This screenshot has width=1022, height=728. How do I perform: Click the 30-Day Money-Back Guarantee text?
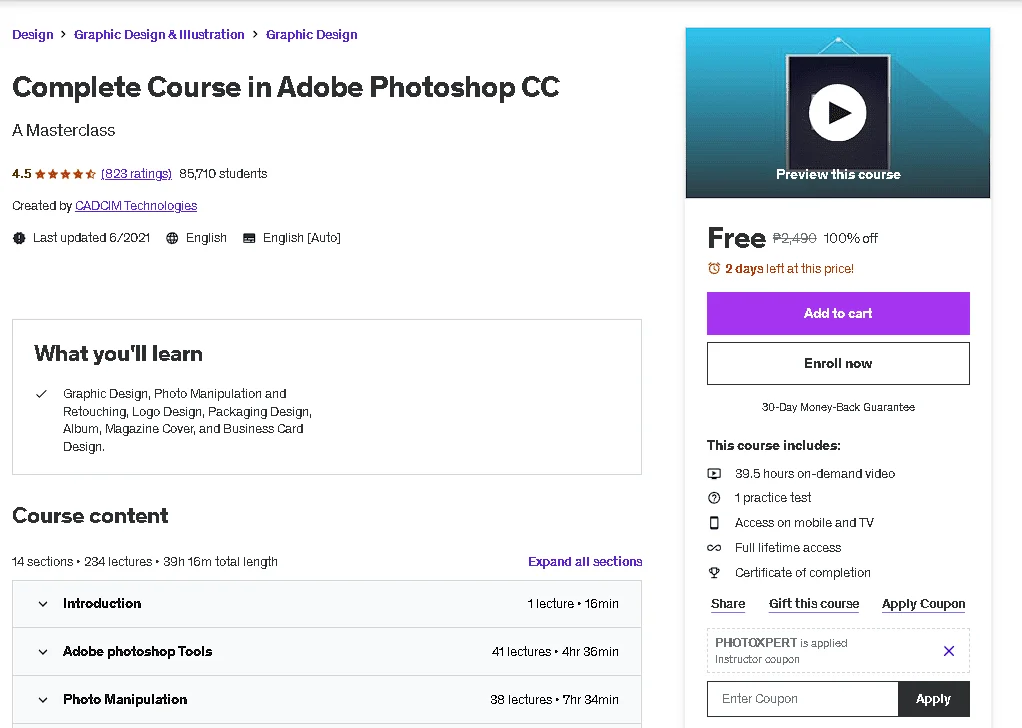838,407
